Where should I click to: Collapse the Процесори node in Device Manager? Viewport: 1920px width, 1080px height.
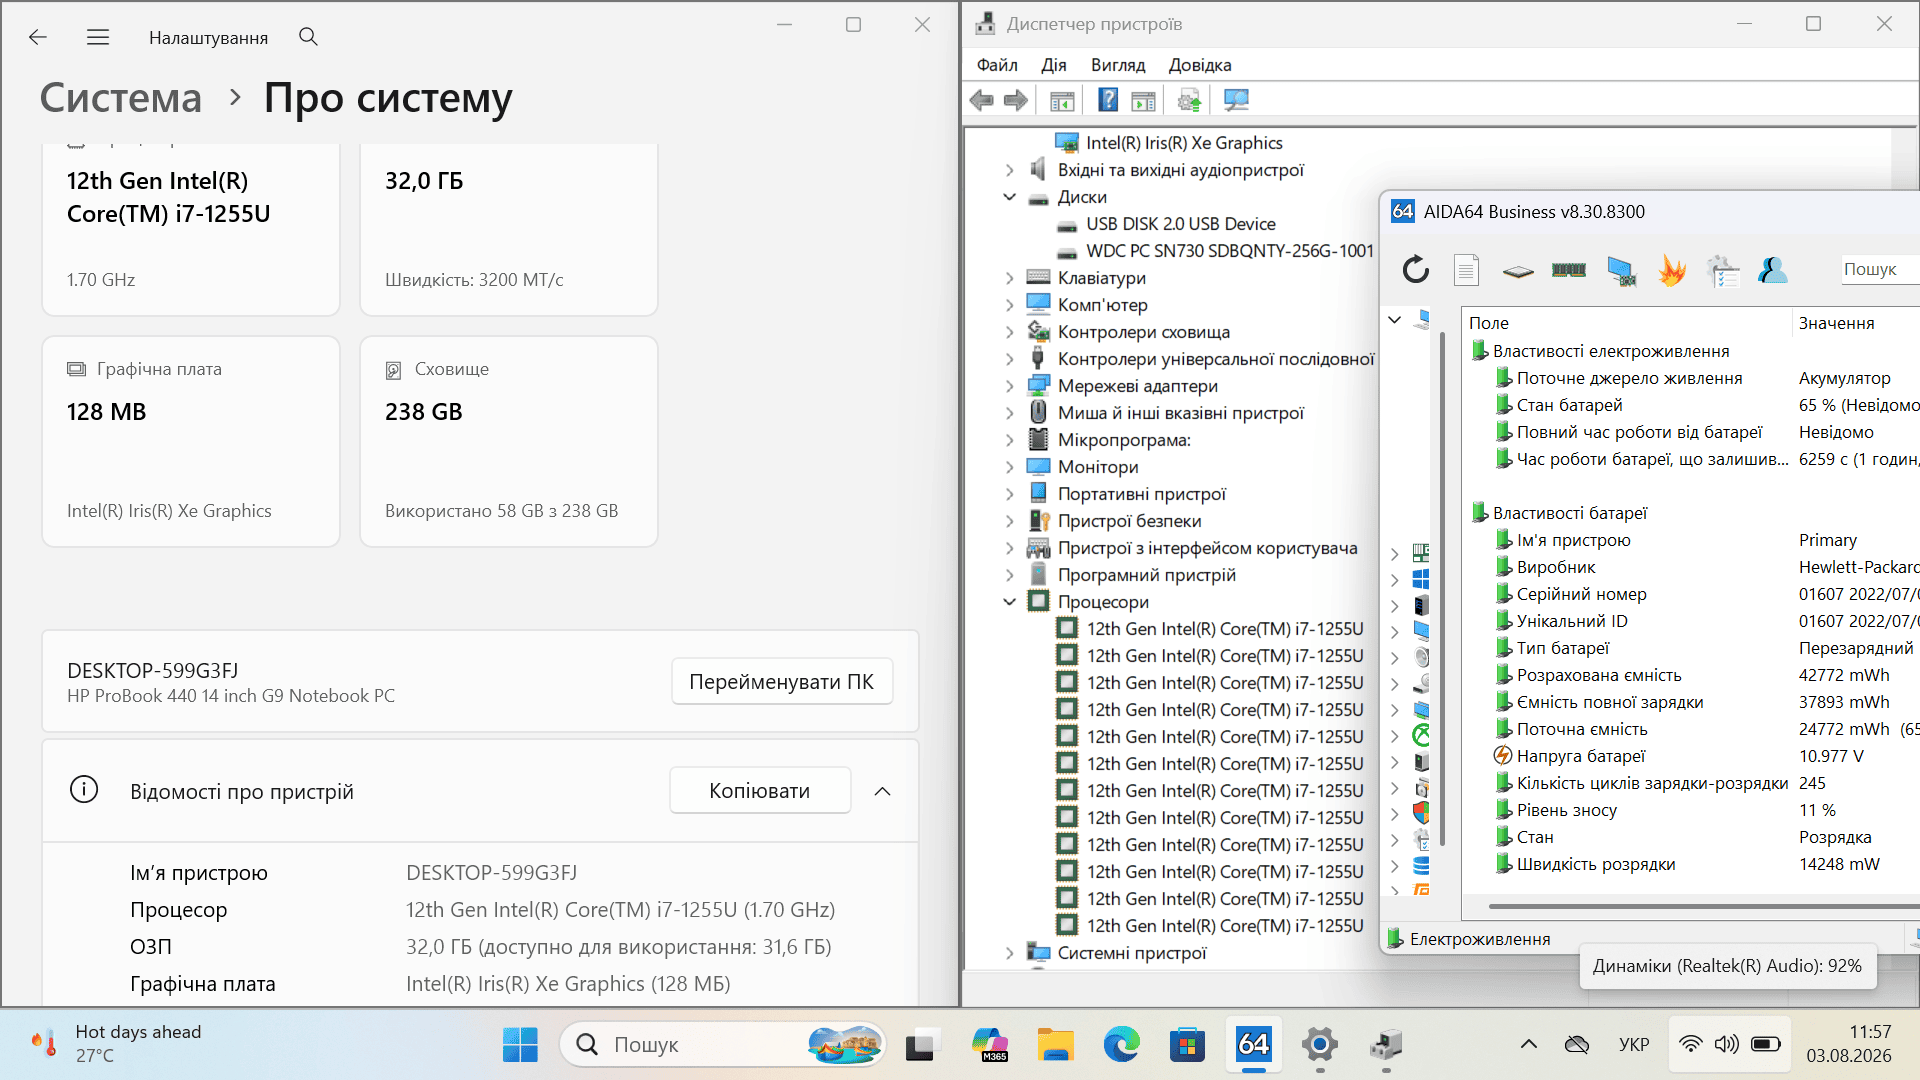(x=1009, y=602)
